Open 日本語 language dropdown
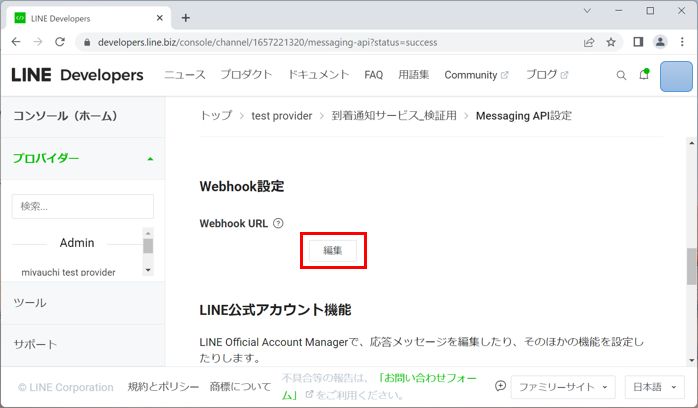This screenshot has width=698, height=408. tap(654, 387)
